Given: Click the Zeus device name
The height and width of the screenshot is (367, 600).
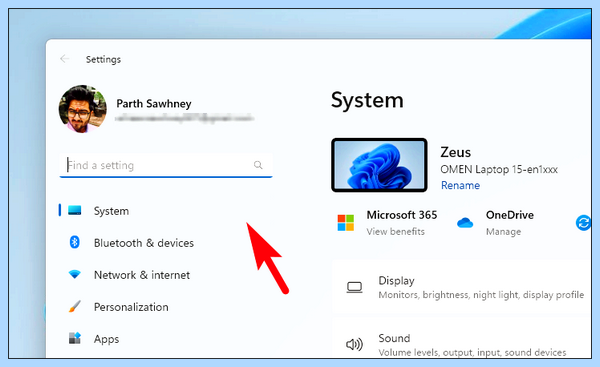Looking at the screenshot, I should 455,152.
